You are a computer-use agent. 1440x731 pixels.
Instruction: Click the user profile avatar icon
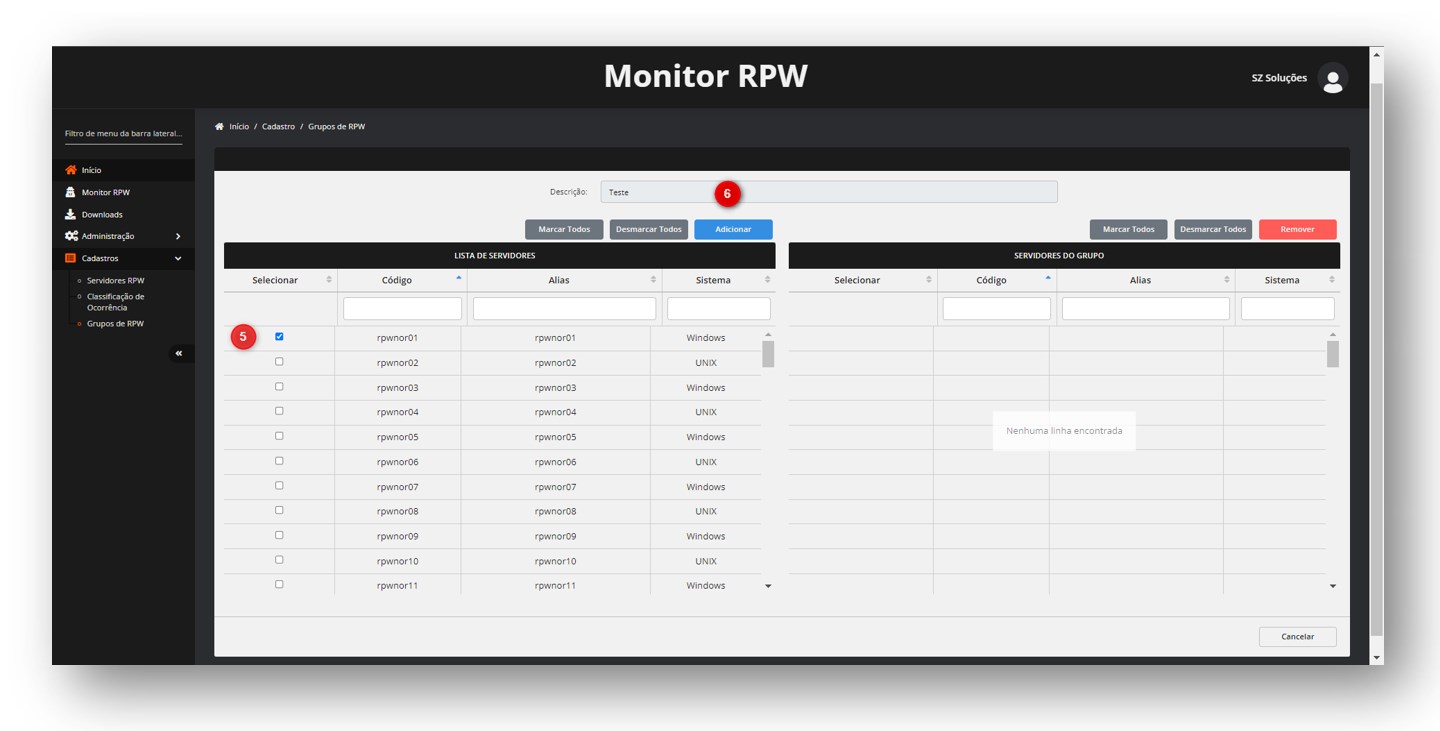(x=1332, y=78)
